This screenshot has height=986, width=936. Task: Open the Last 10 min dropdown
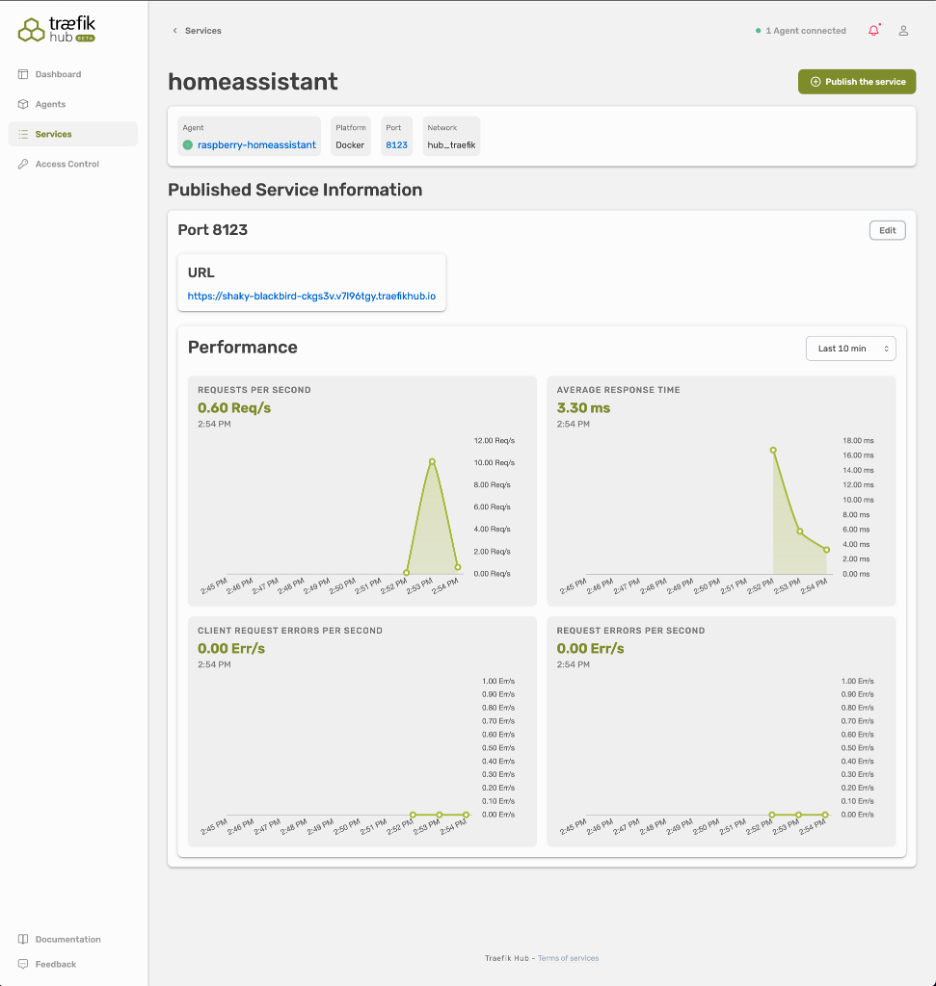pos(850,348)
